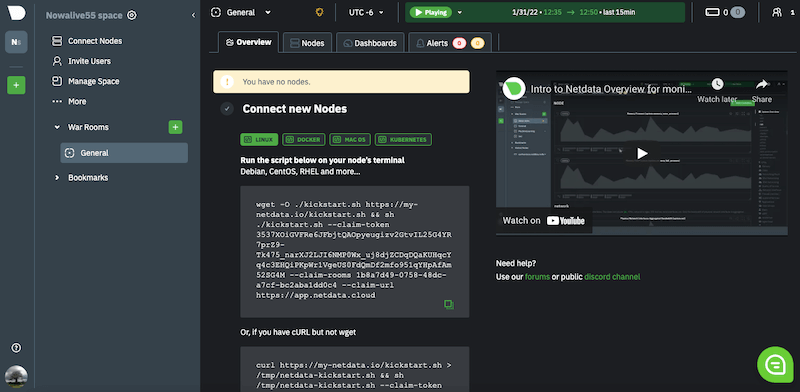Select the DOCKER install option

click(304, 139)
